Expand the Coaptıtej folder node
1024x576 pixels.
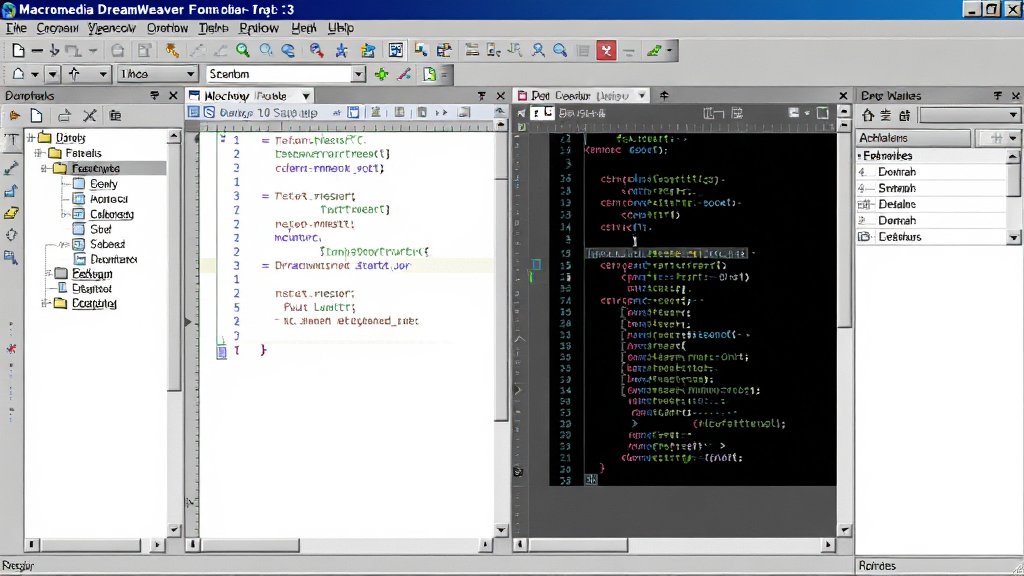coord(45,303)
